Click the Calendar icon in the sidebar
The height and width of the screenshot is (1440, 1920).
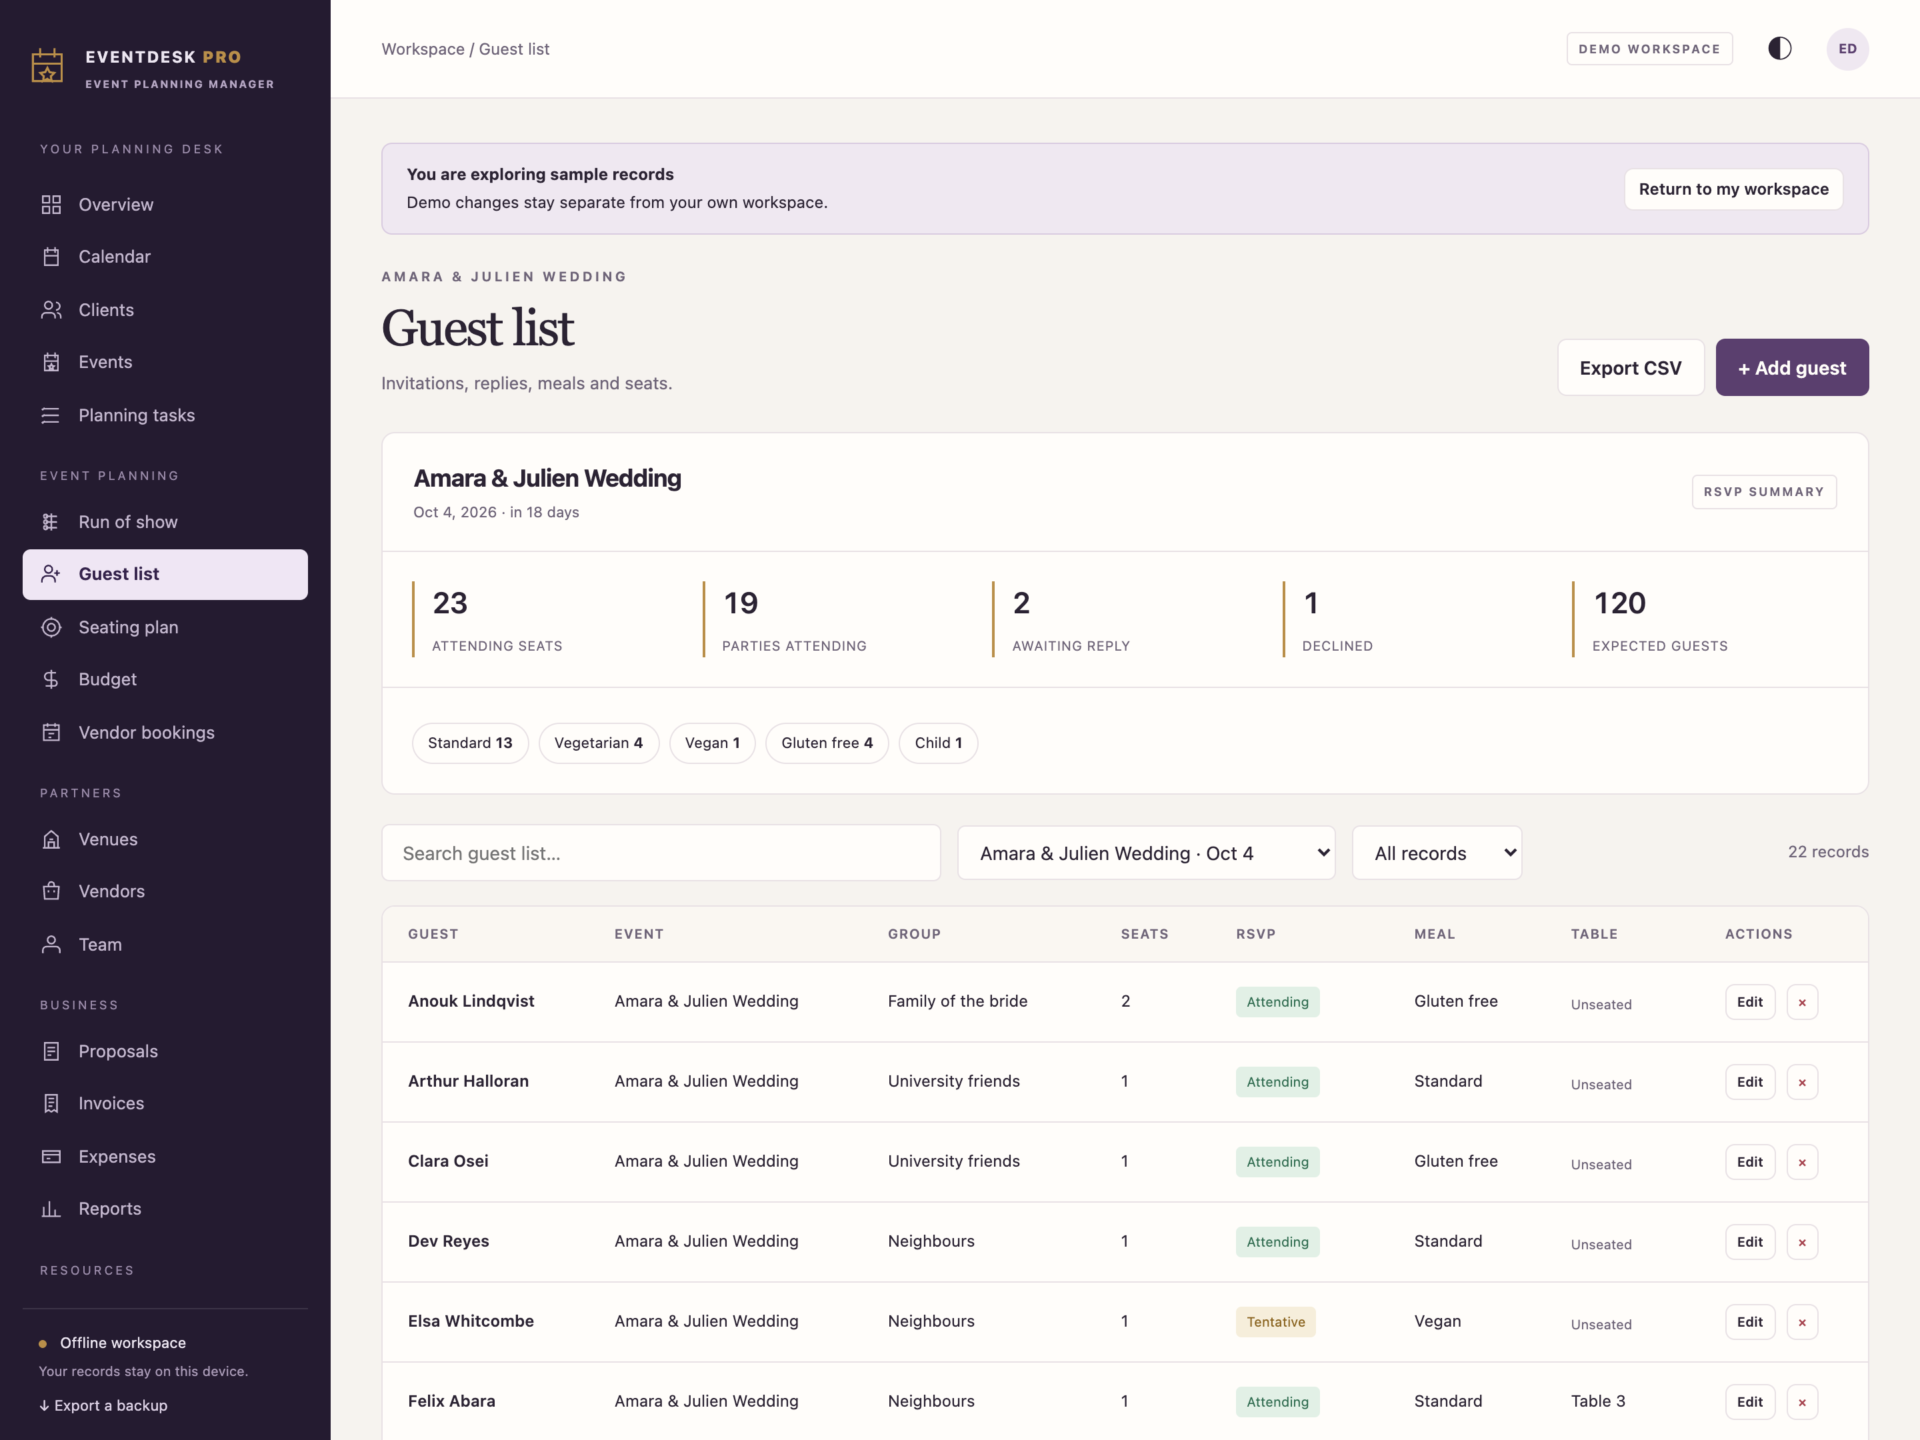[51, 257]
